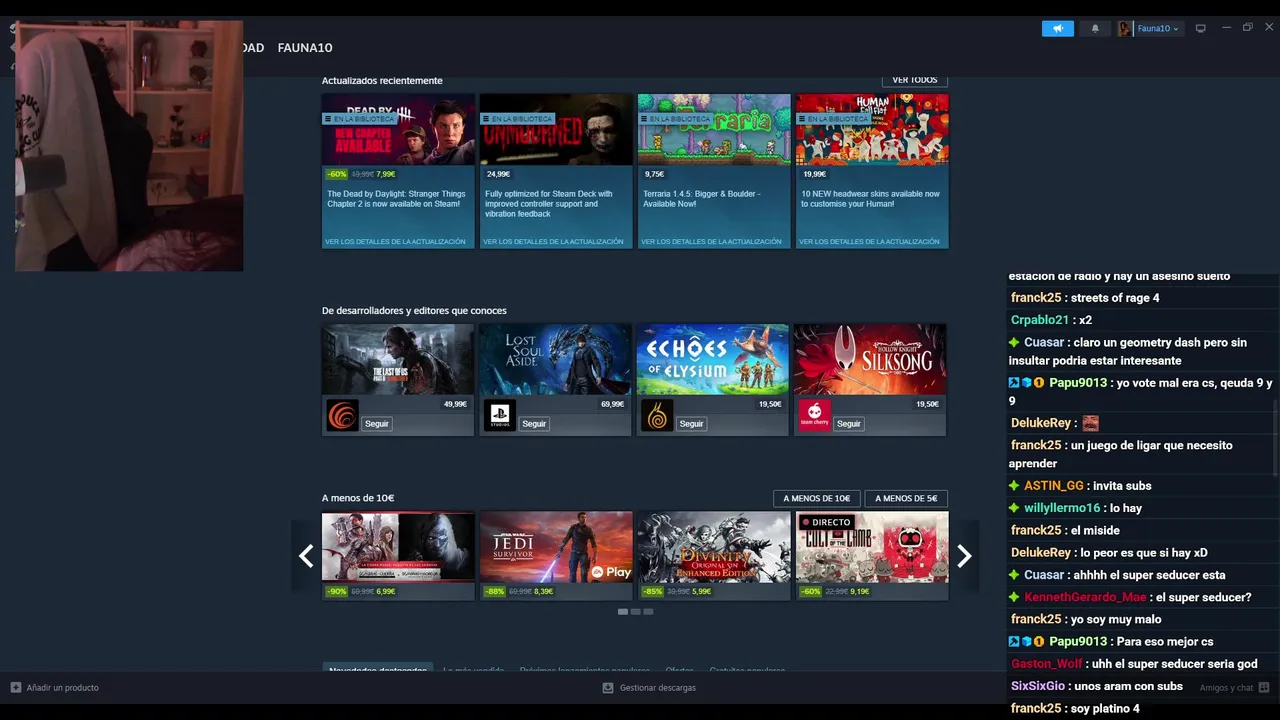1280x720 pixels.
Task: Select the third carousel pagination dot
Action: [648, 611]
